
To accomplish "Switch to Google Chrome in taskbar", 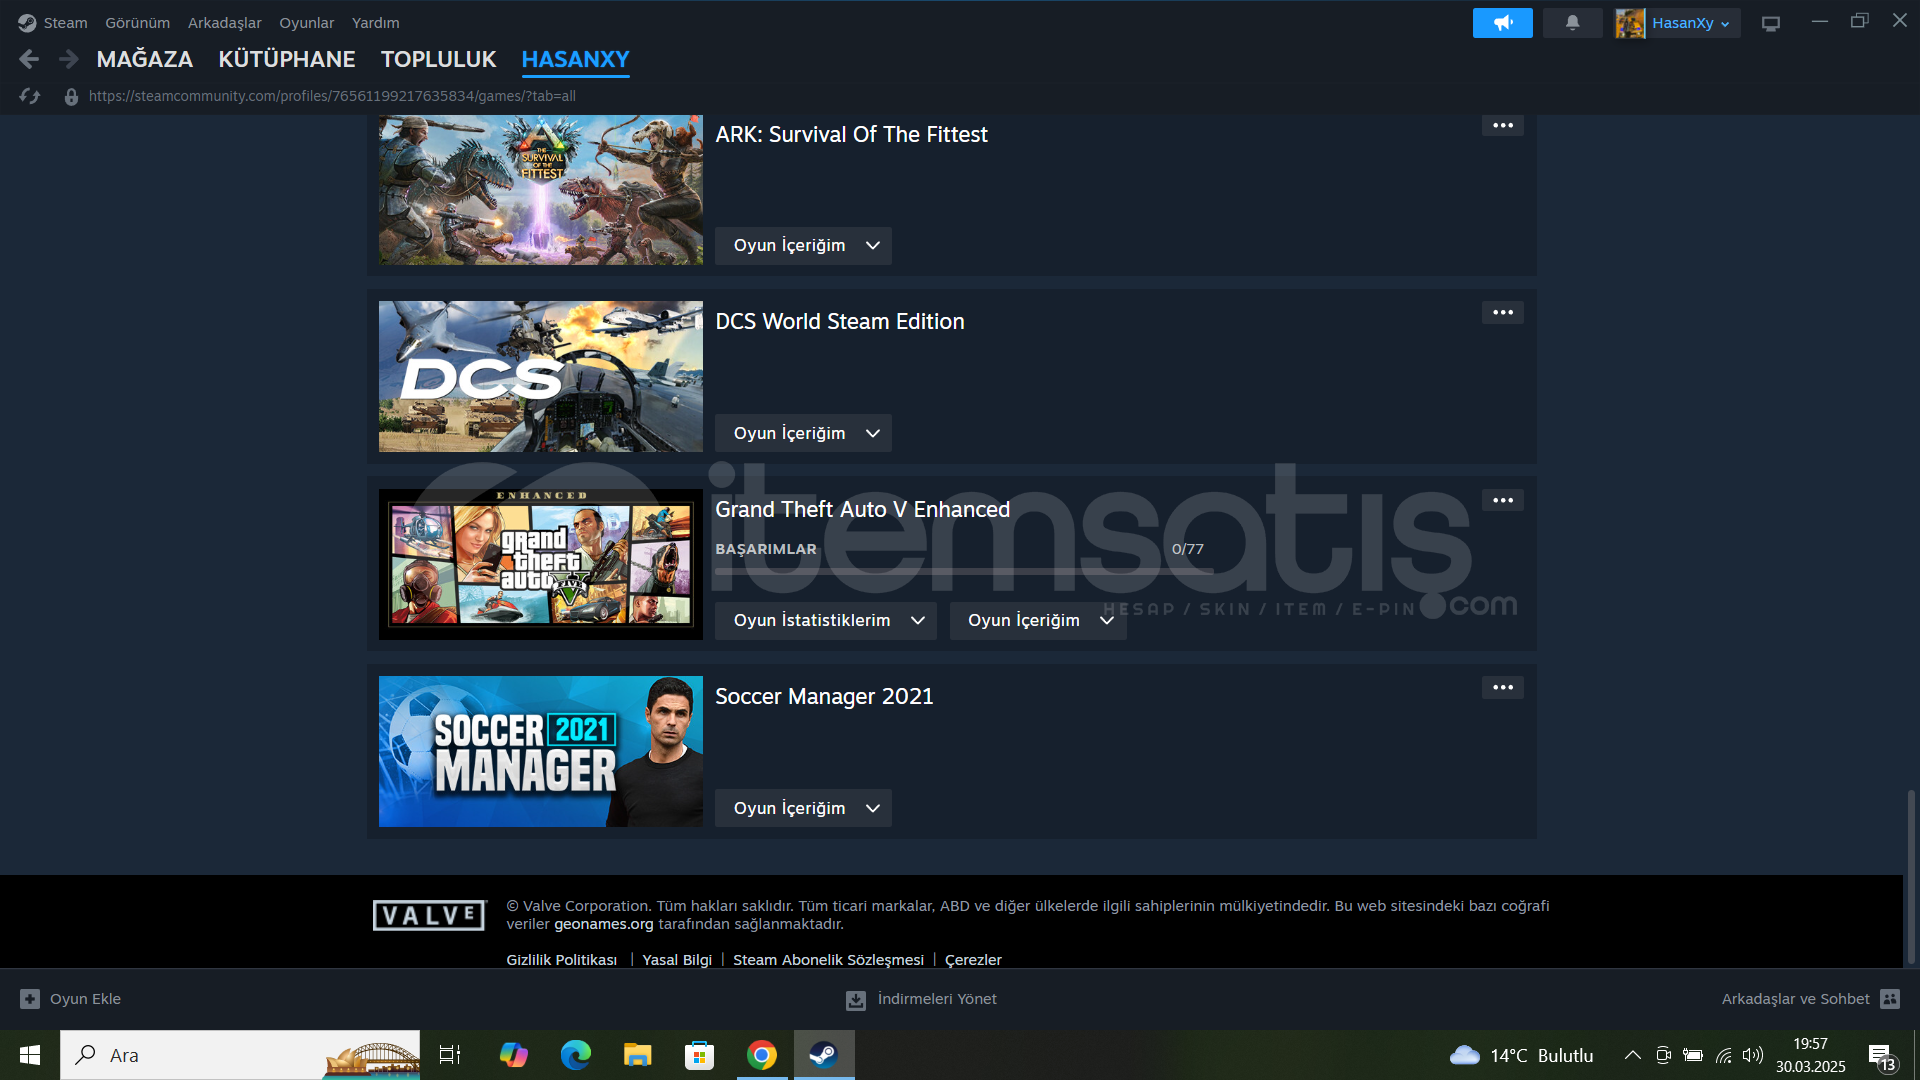I will [761, 1055].
